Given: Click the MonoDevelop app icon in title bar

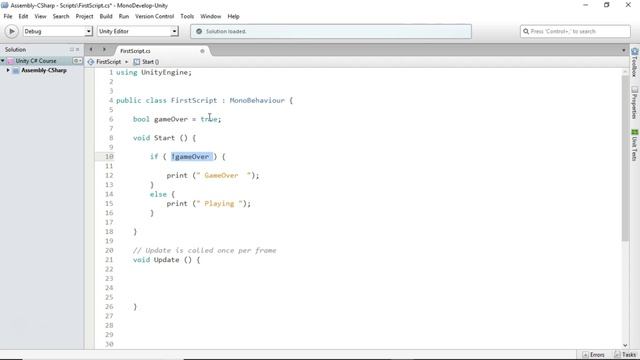Looking at the screenshot, I should click(x=4, y=5).
